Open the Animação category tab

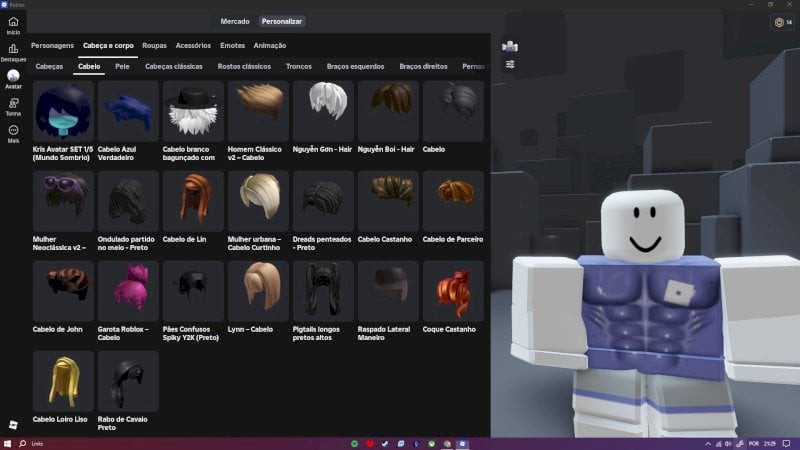point(270,45)
